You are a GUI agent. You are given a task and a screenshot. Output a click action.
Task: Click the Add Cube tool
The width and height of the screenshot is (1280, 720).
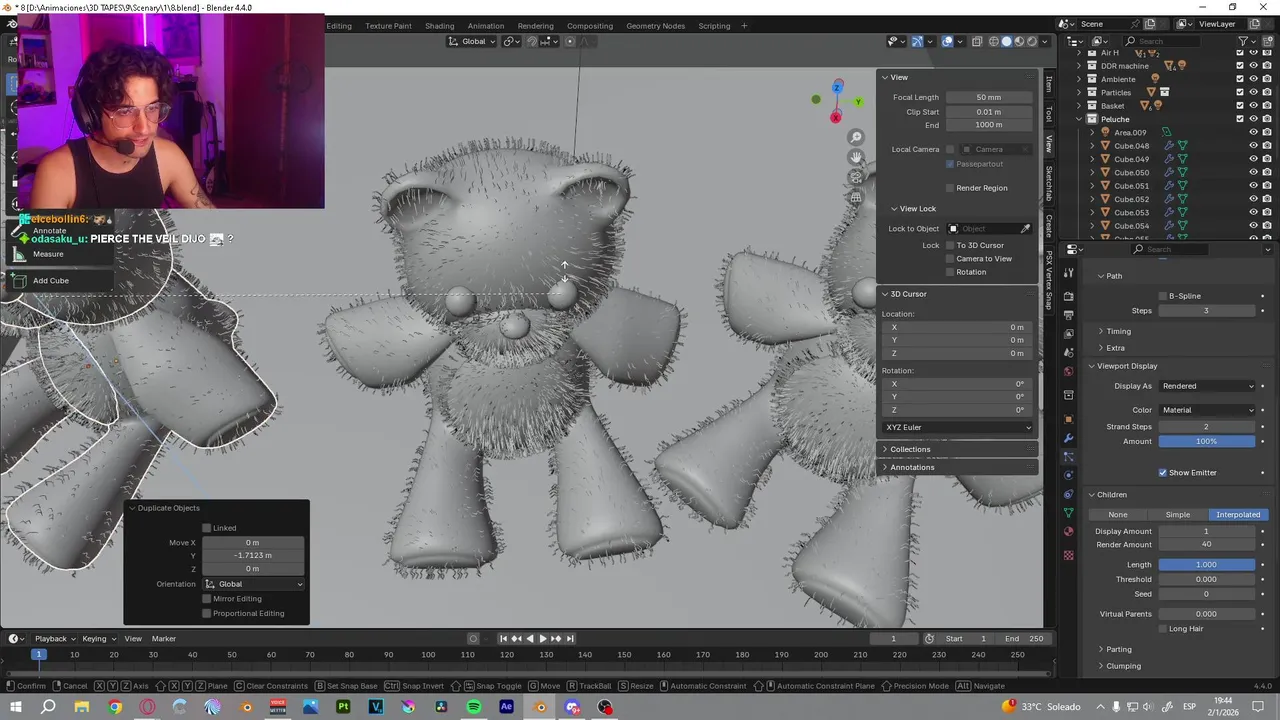point(50,281)
